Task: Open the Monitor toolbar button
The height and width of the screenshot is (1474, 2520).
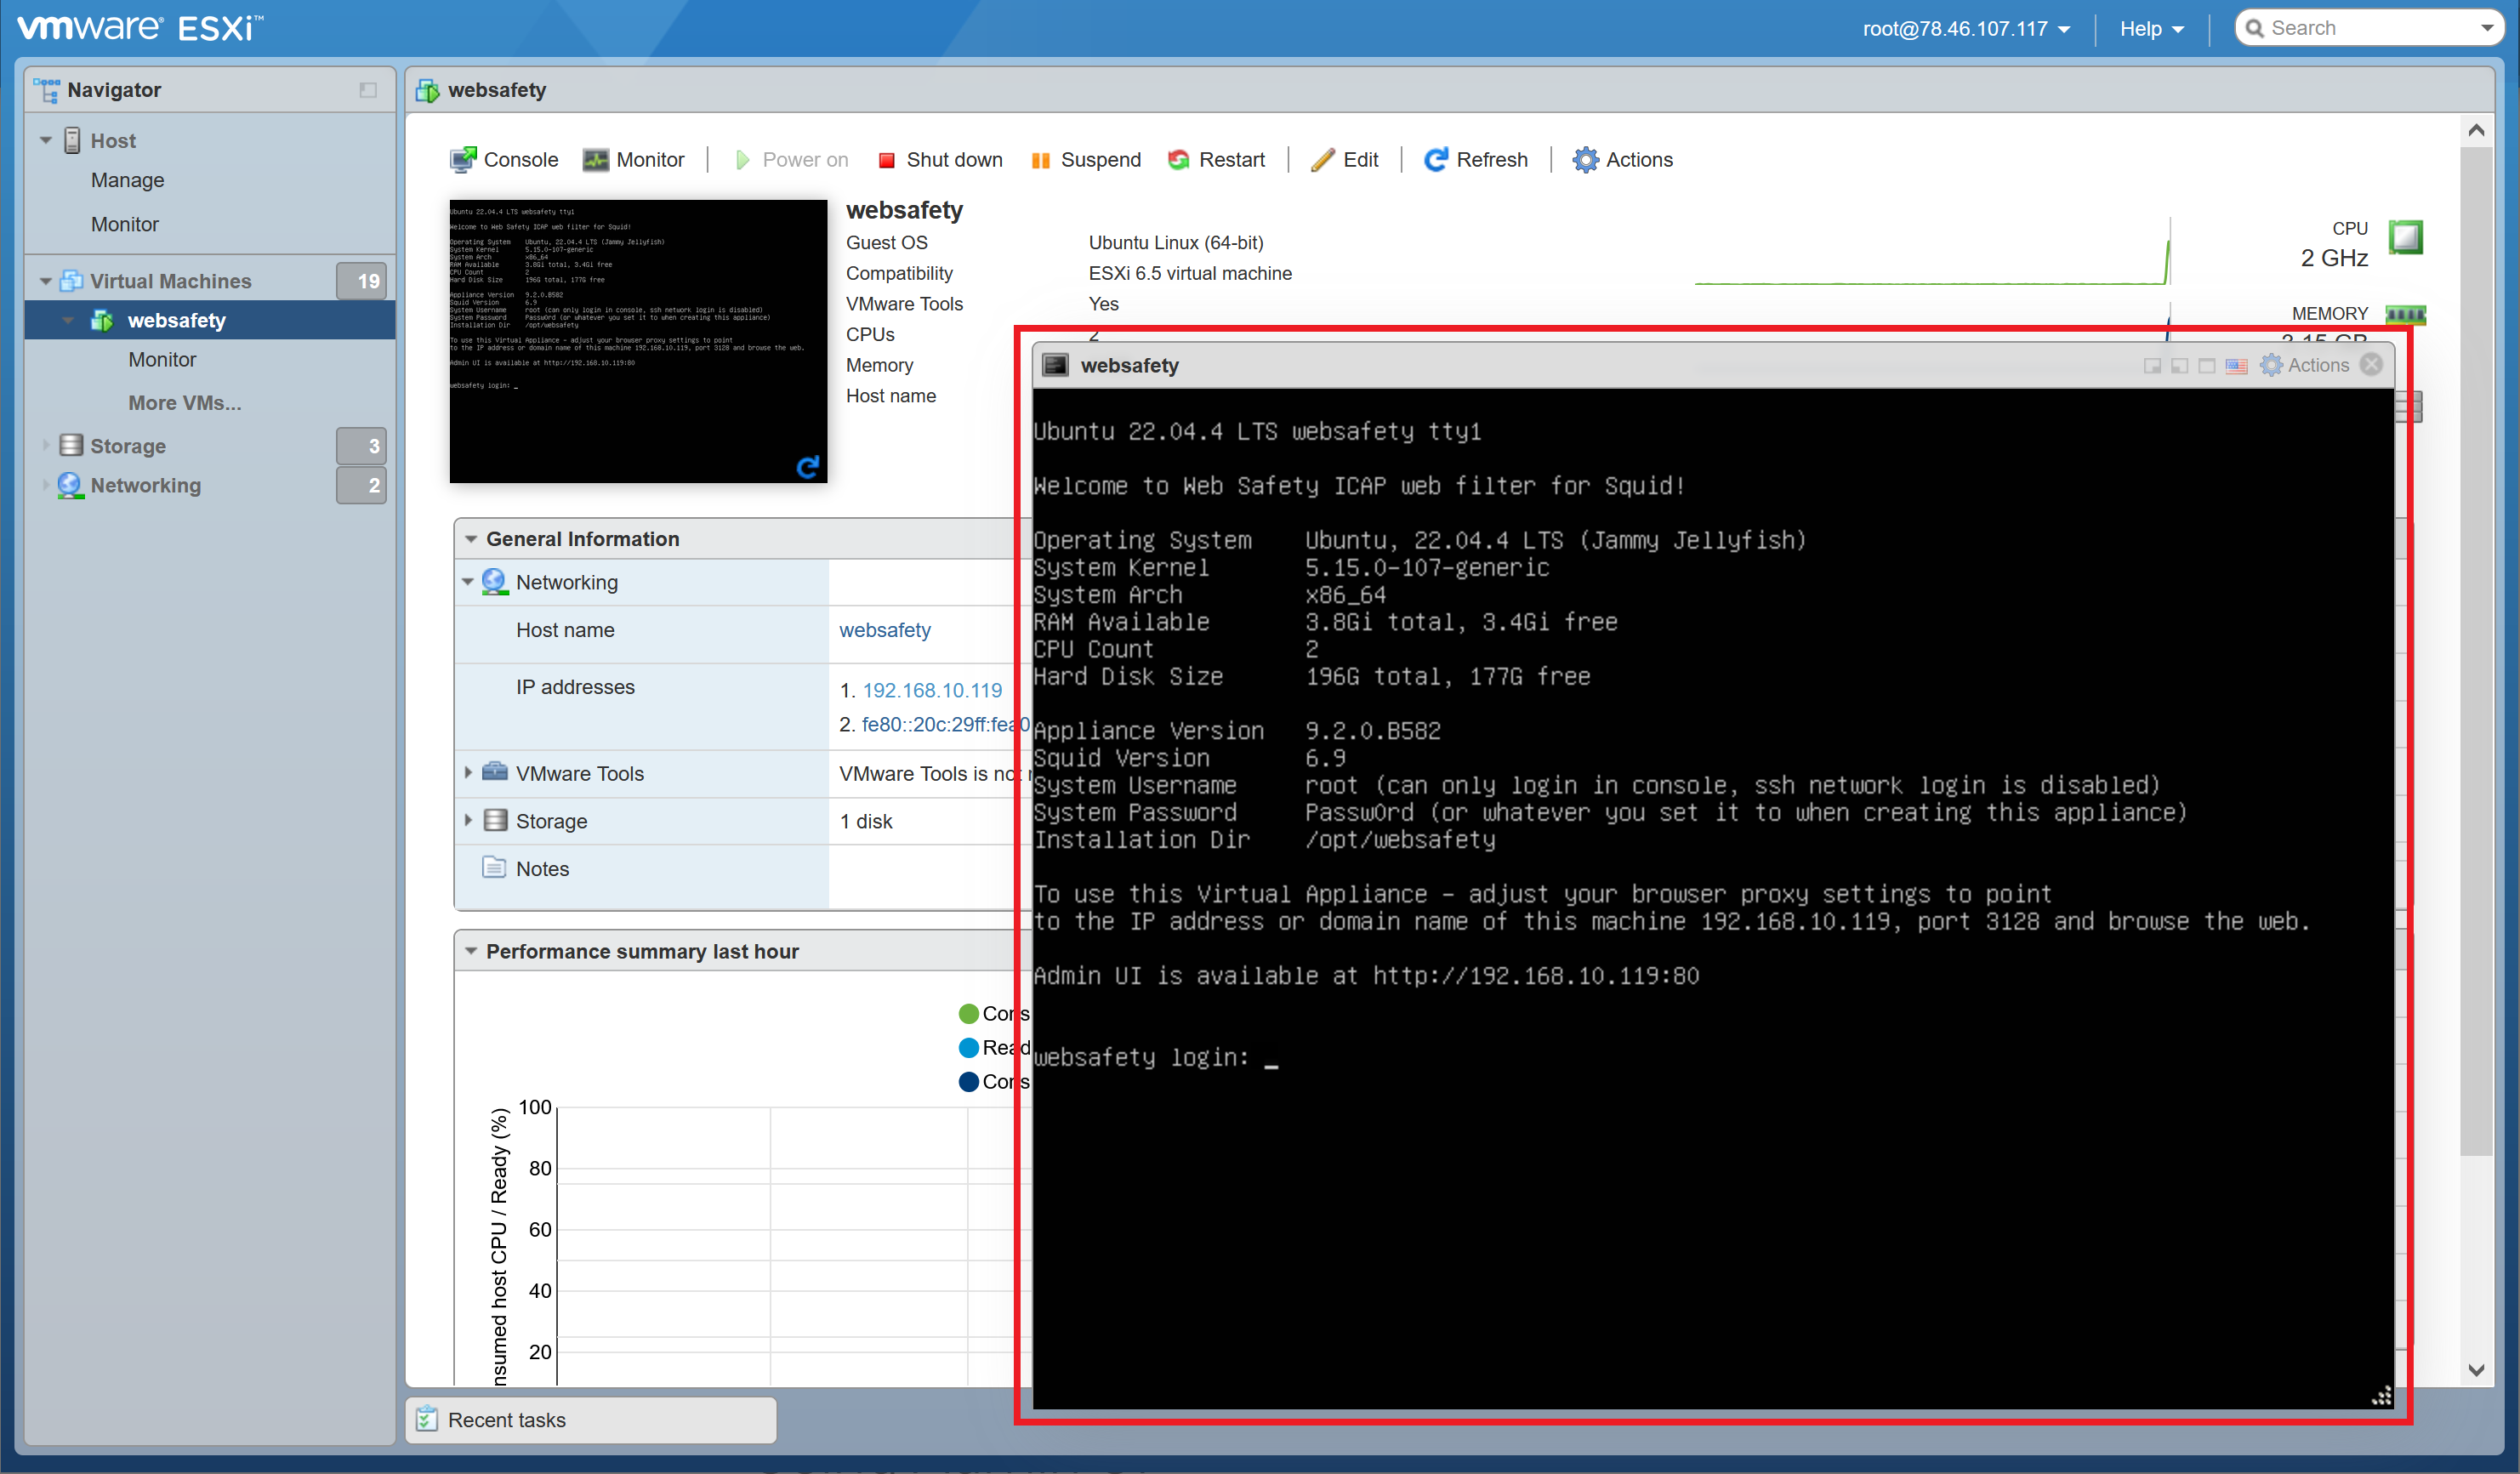Action: coord(634,160)
